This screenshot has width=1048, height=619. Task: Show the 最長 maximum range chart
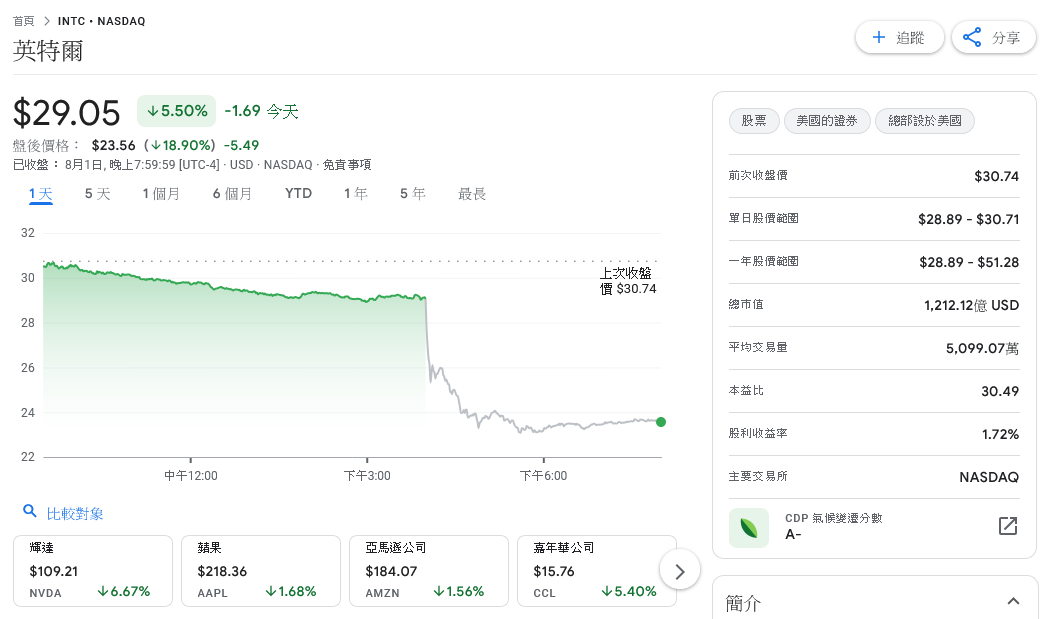click(x=472, y=194)
